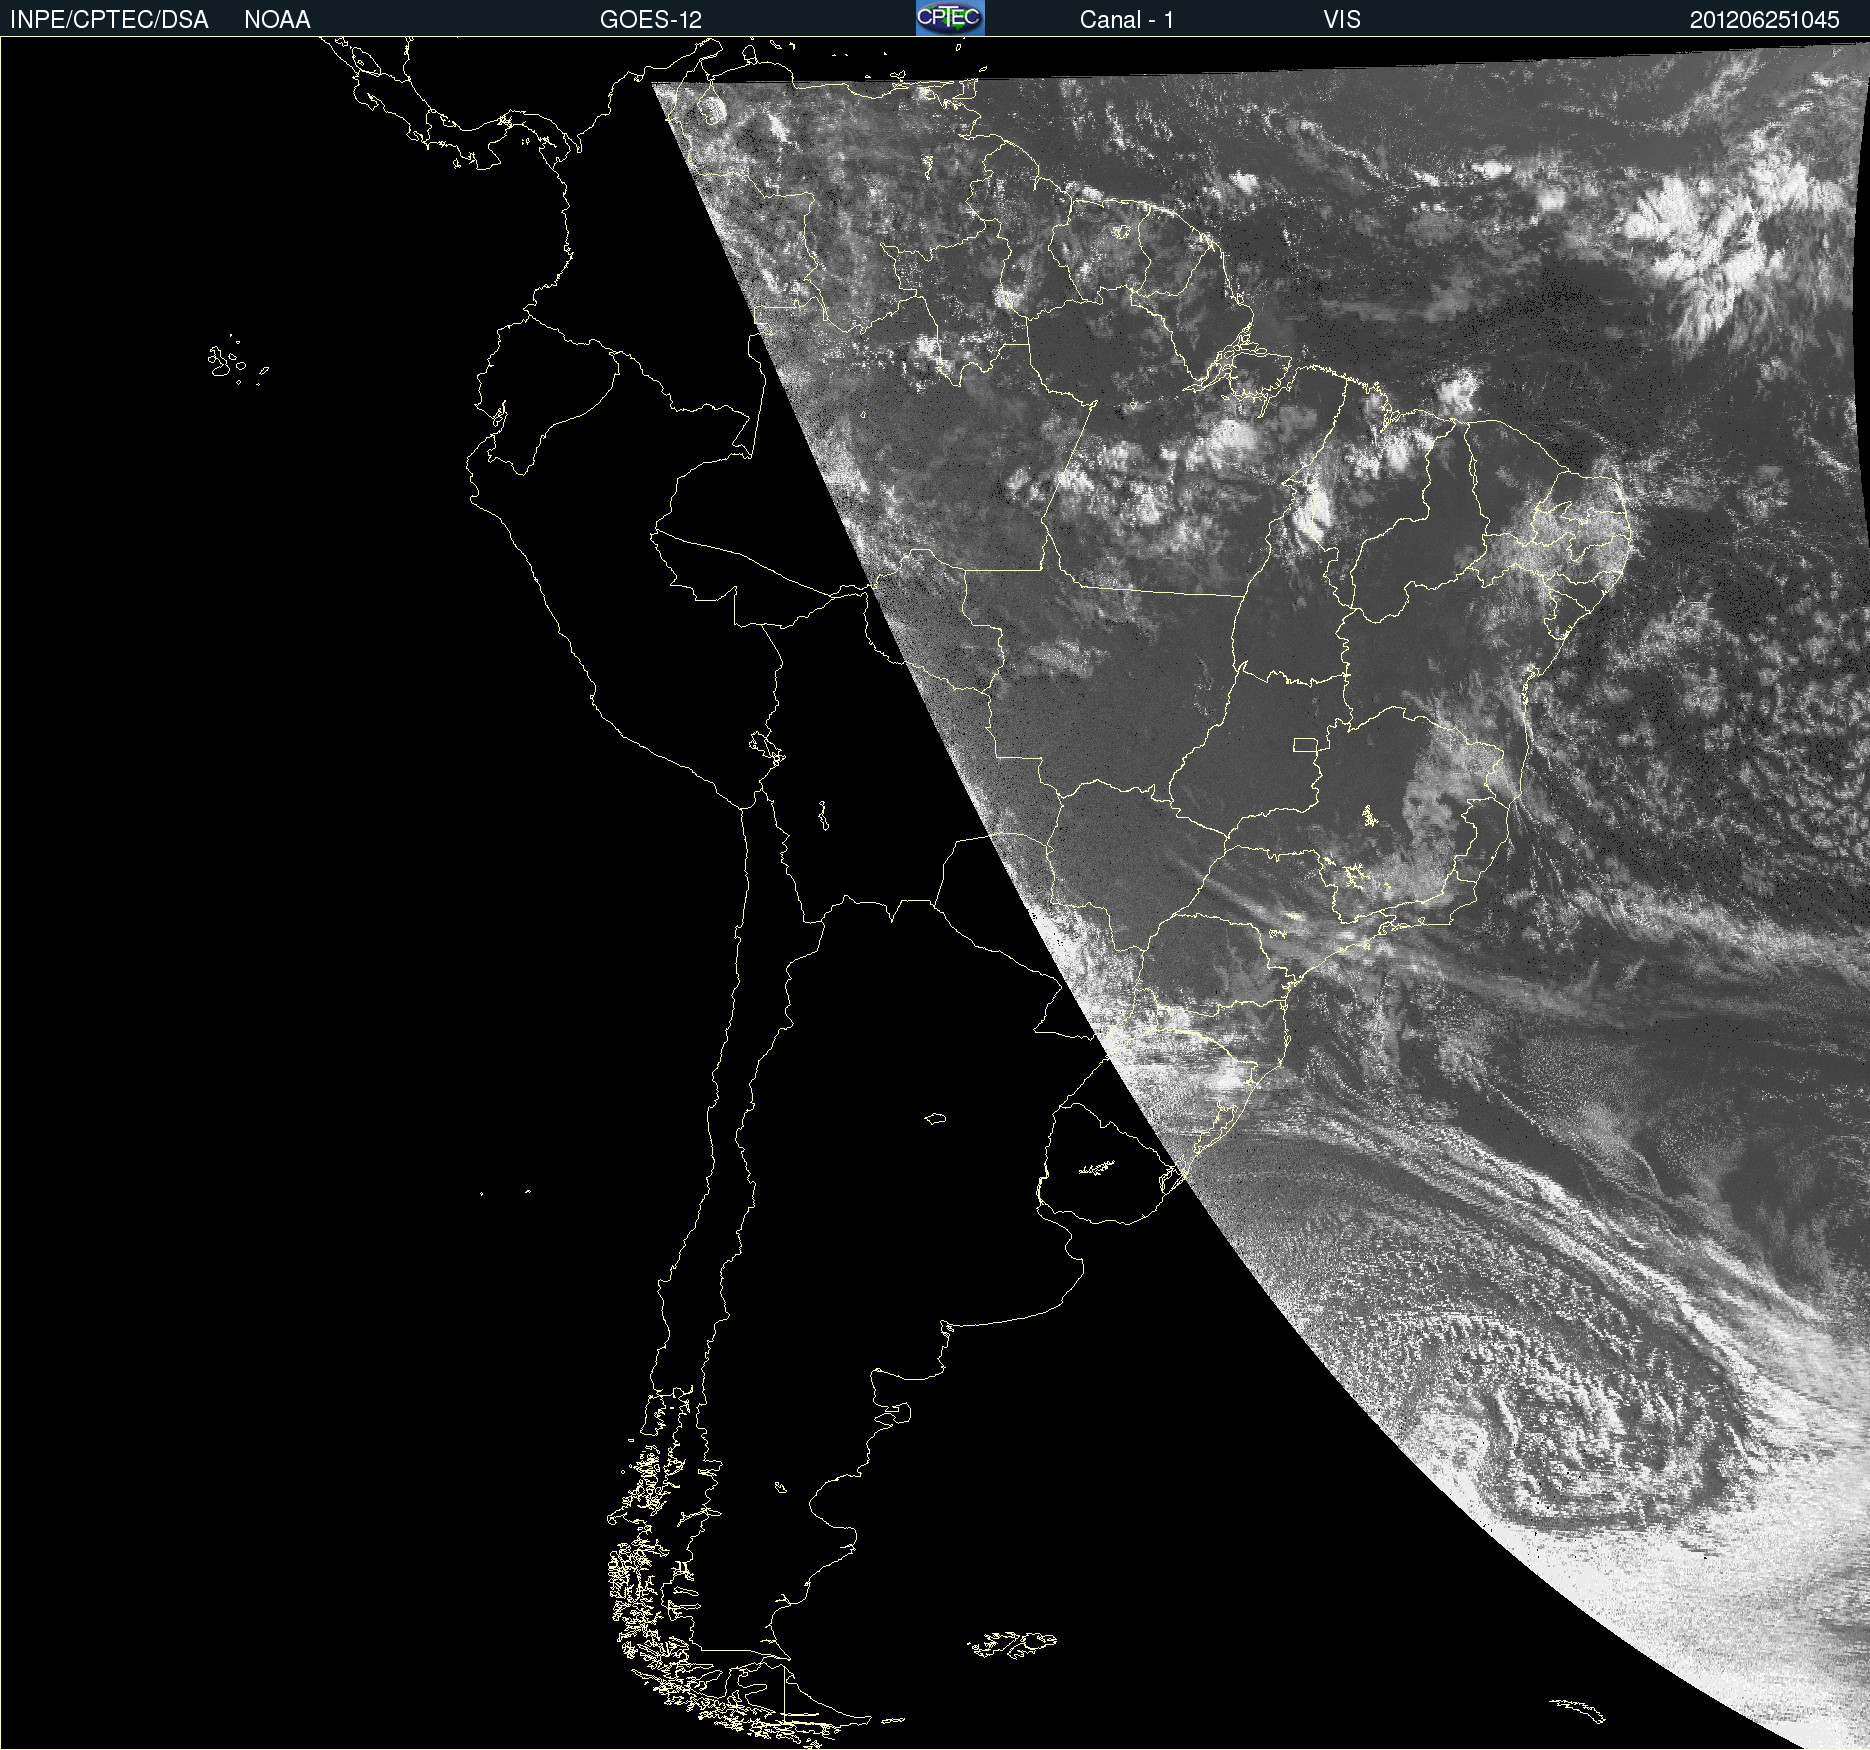
Task: Click the NOAA label in header
Action: (x=277, y=20)
